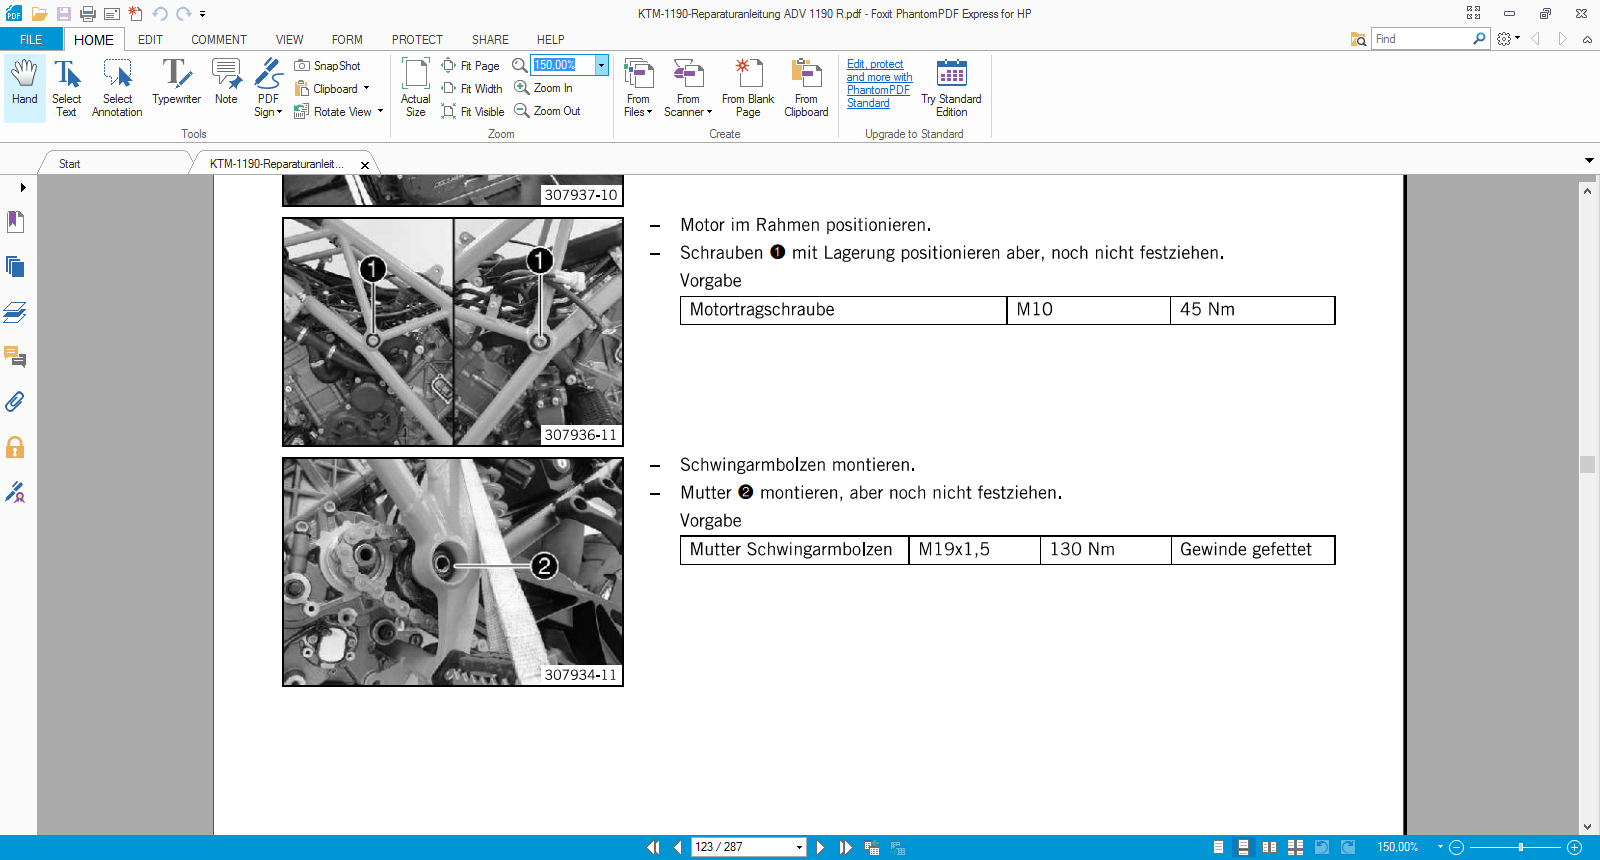Open the SnapShot tool
The width and height of the screenshot is (1600, 860).
[328, 66]
